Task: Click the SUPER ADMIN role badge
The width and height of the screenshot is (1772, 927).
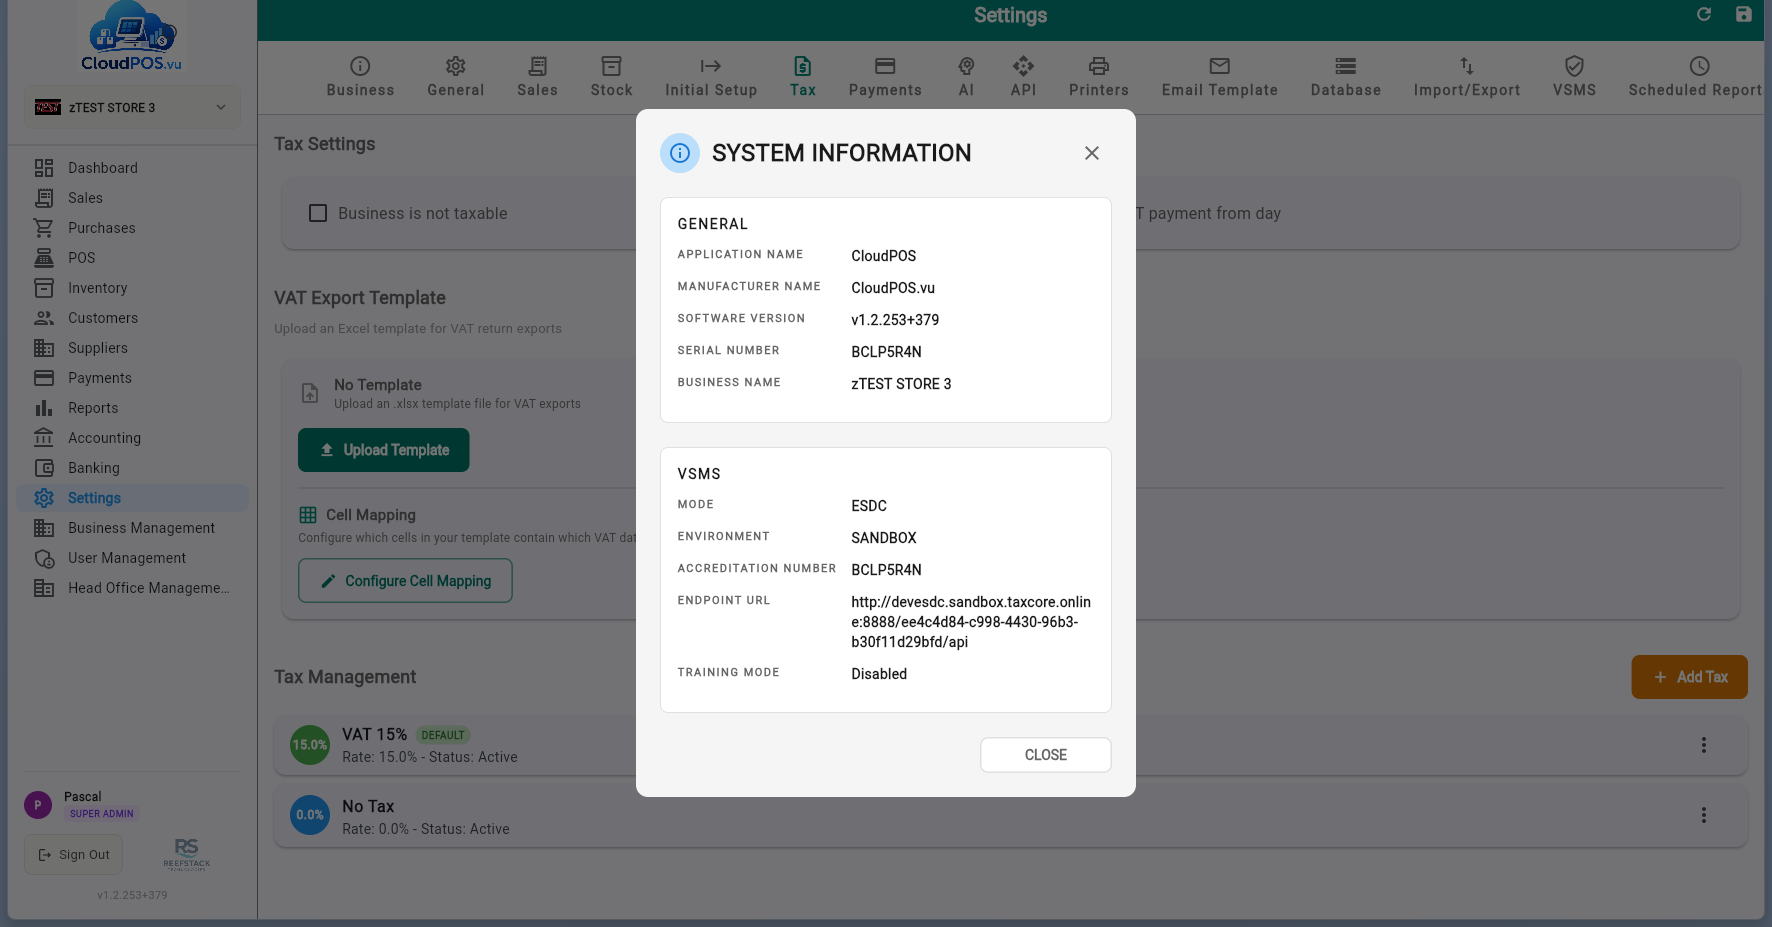Action: coord(101,814)
